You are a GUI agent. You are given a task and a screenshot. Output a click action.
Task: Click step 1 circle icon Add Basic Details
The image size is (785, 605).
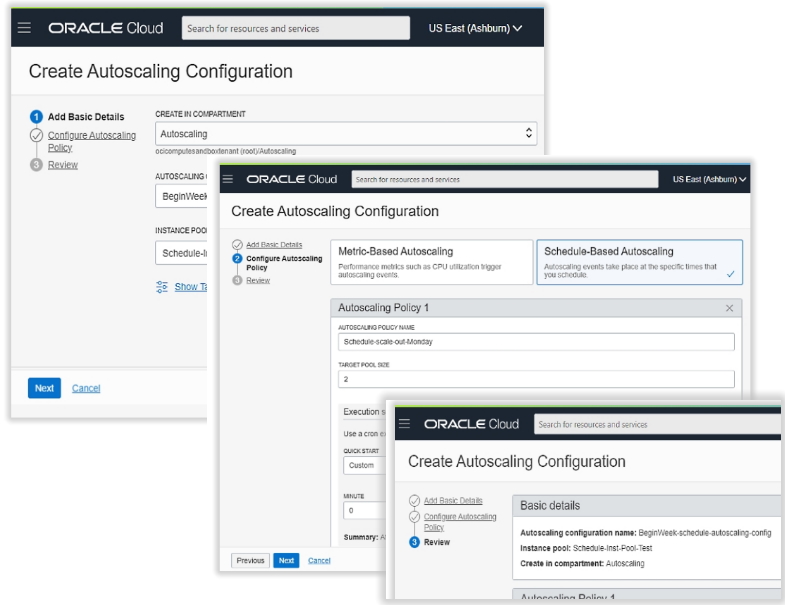click(x=36, y=117)
